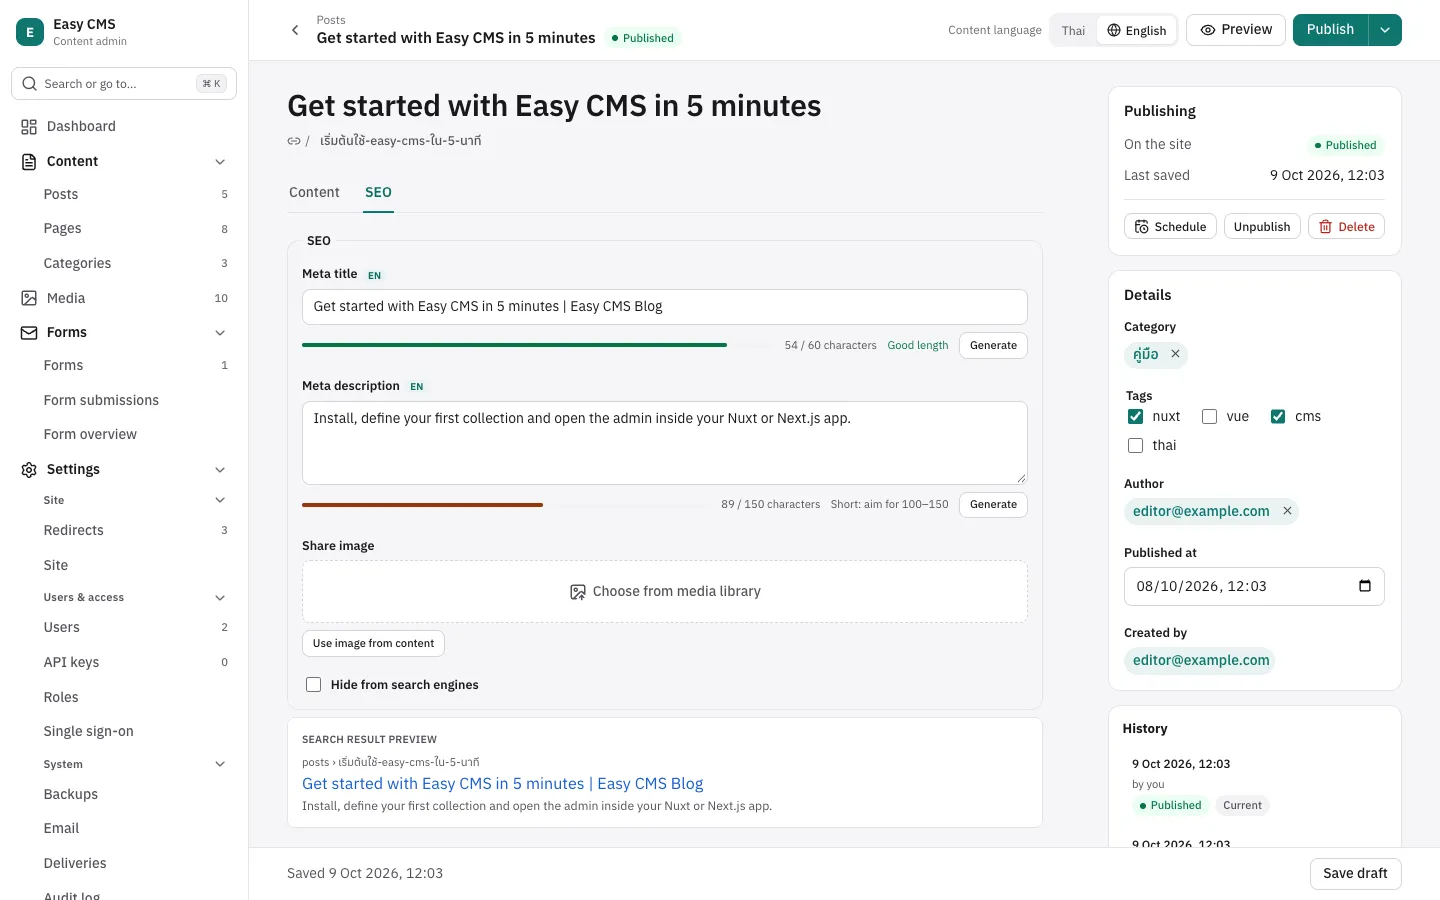Remove editor@example.com from the Author field
The width and height of the screenshot is (1440, 900).
point(1288,511)
